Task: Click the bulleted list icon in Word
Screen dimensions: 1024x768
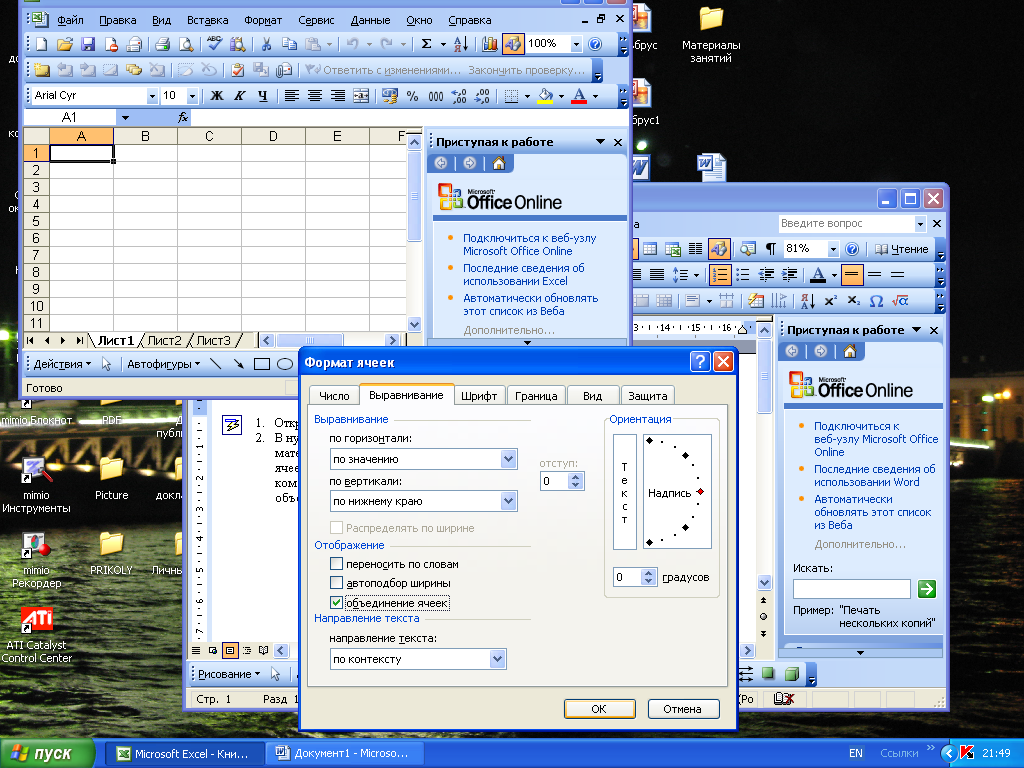Action: [743, 275]
